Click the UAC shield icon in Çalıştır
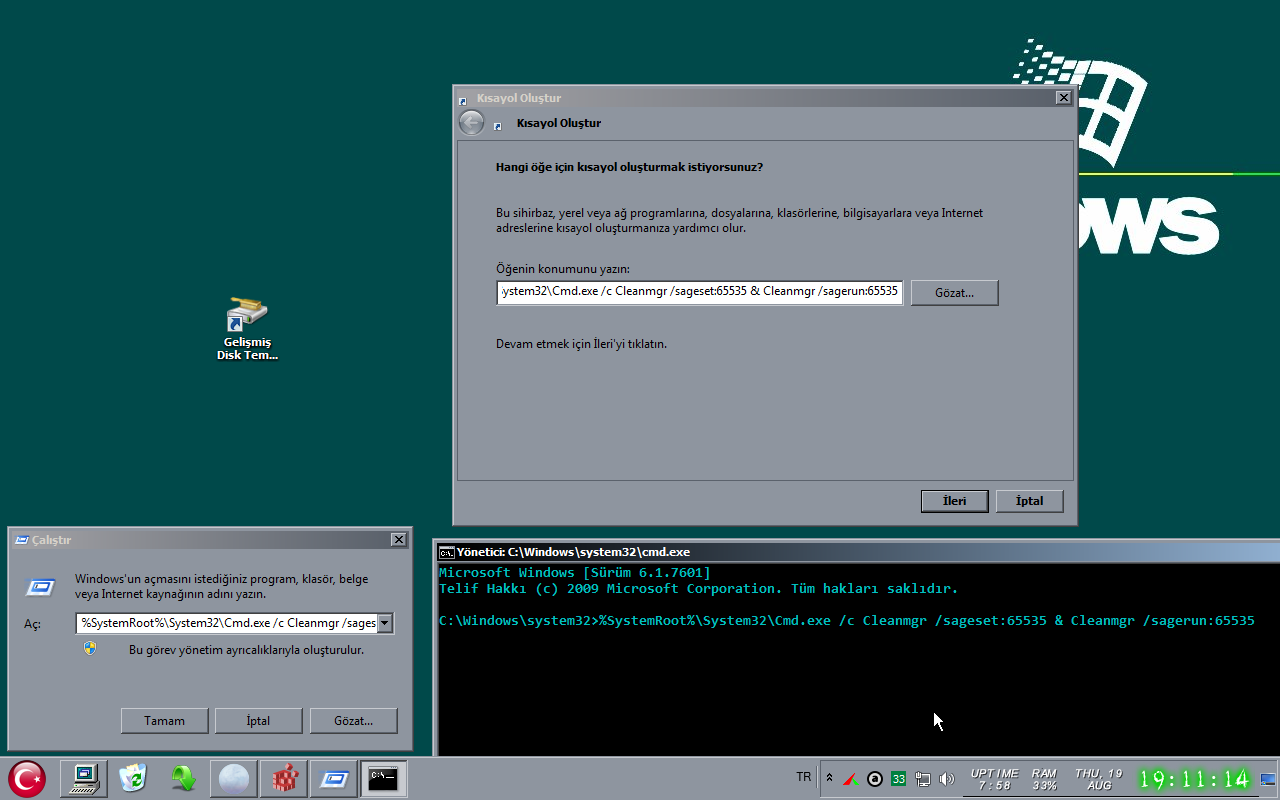Screen dimensions: 1280x800 click(x=90, y=648)
